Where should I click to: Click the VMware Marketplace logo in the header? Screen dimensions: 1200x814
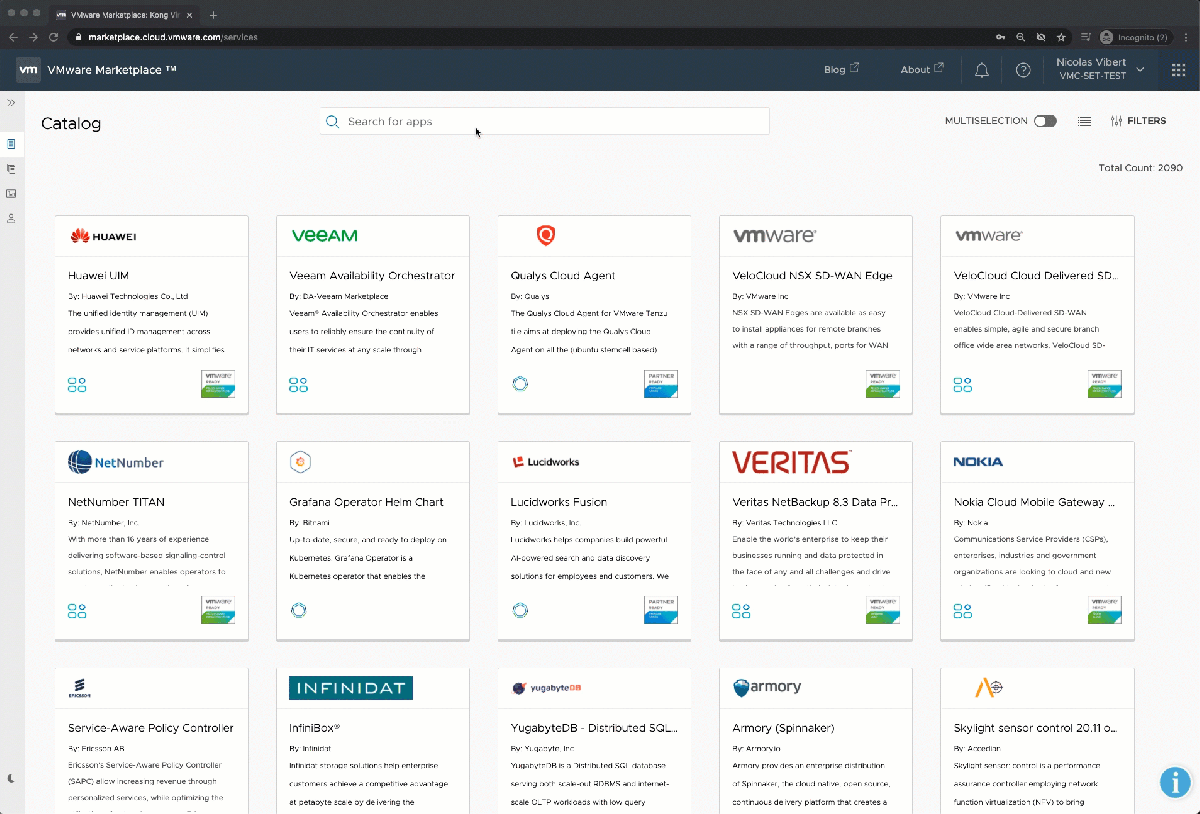[x=28, y=69]
